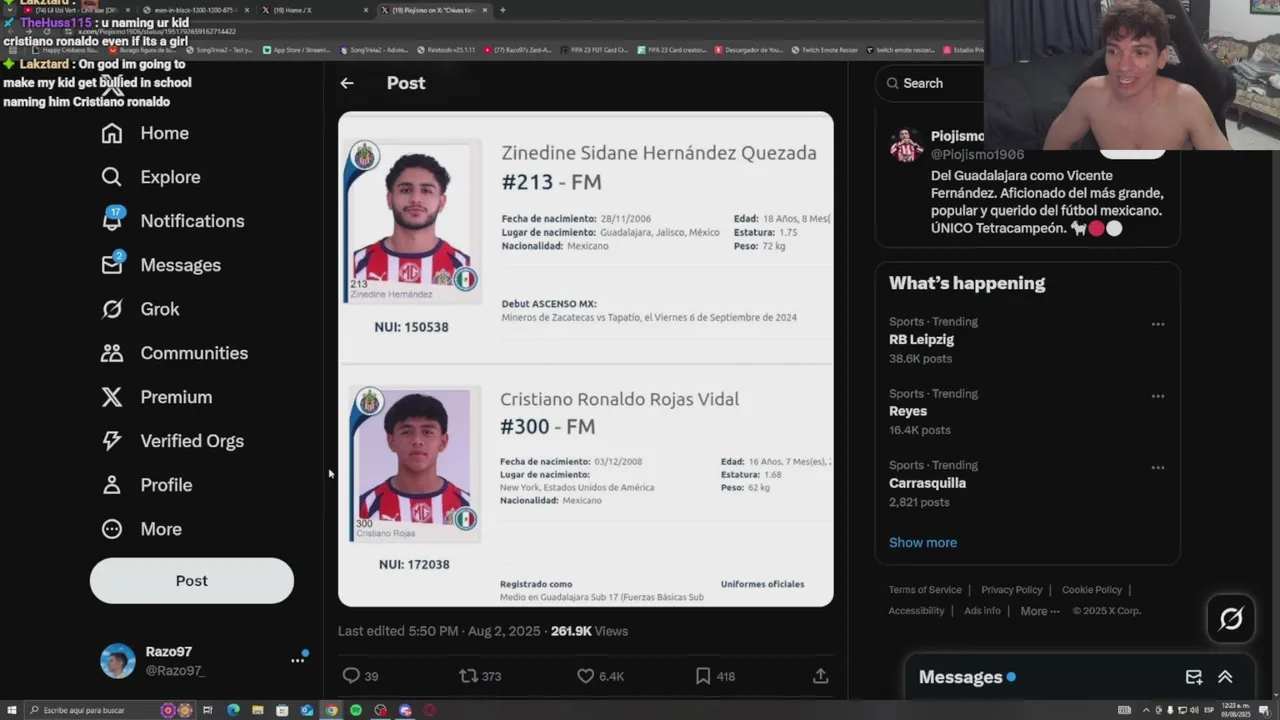Open the taskbar notification center

coord(1264,710)
